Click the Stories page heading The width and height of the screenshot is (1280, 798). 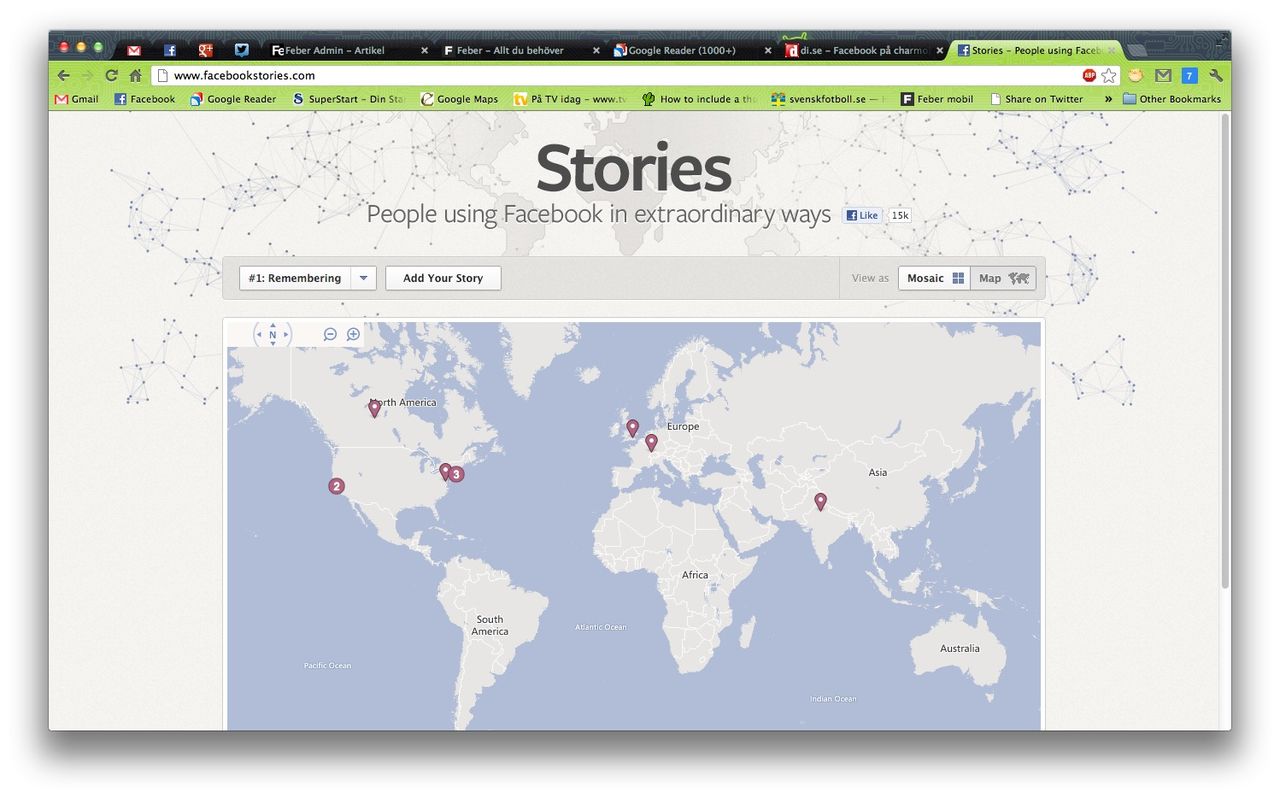click(x=634, y=169)
